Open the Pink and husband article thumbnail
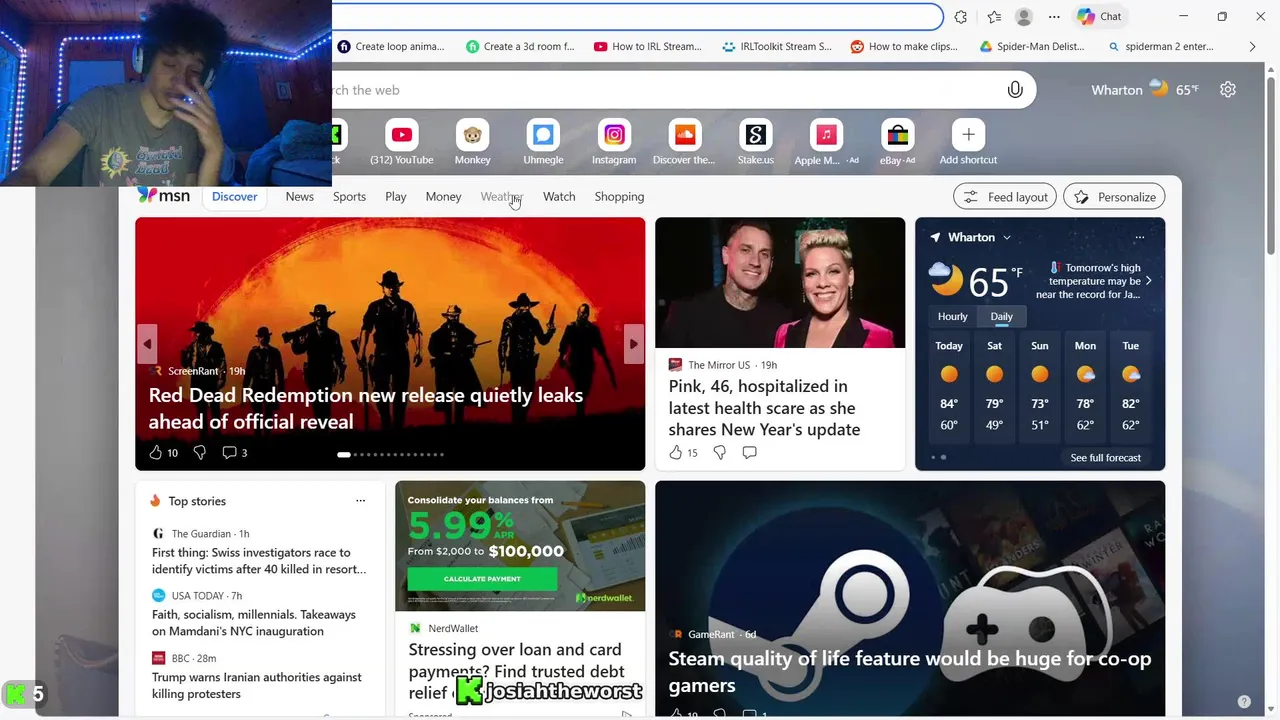This screenshot has width=1280, height=720. click(780, 283)
